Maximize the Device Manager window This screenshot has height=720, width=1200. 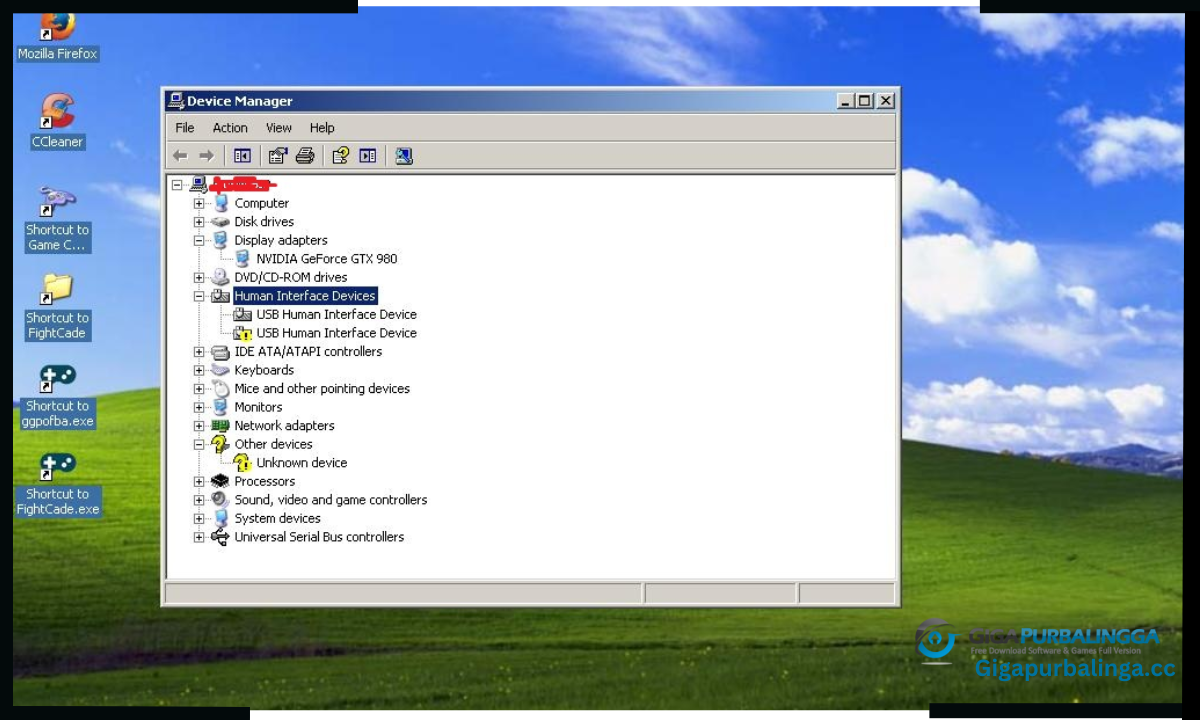[x=866, y=101]
